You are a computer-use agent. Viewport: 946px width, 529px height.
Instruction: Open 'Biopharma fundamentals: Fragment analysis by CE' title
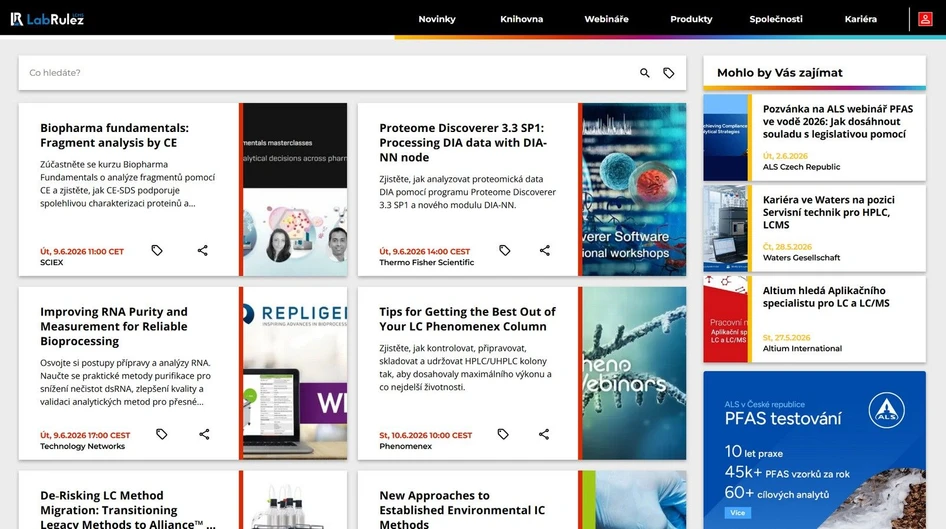(115, 135)
